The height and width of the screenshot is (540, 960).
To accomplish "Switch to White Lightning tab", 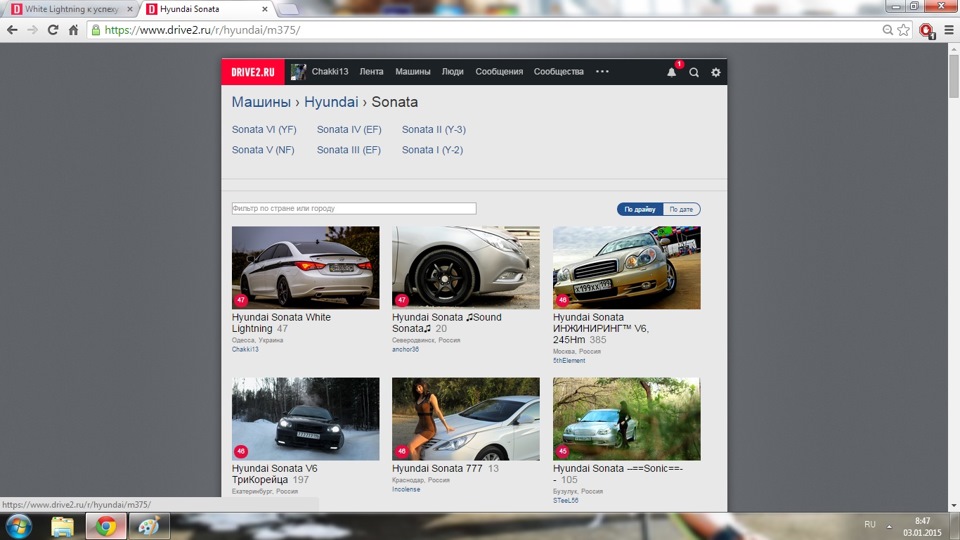I will pyautogui.click(x=72, y=9).
